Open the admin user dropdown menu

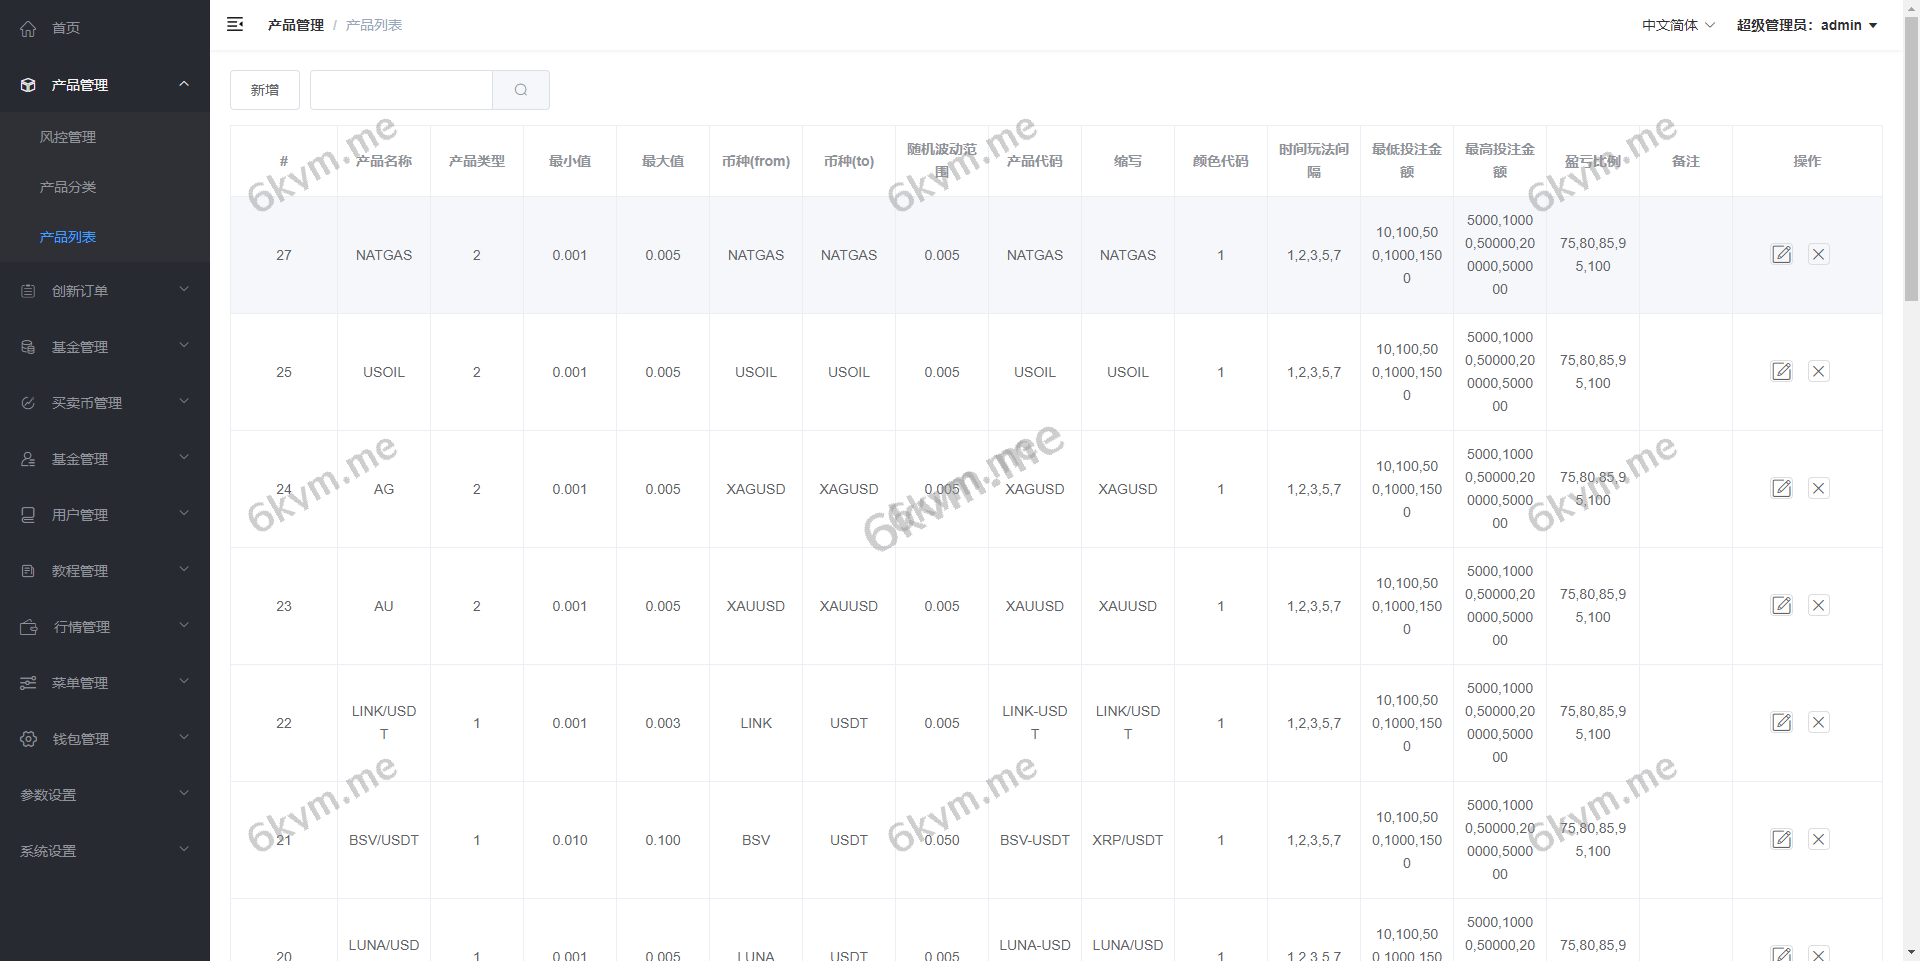pyautogui.click(x=1806, y=25)
